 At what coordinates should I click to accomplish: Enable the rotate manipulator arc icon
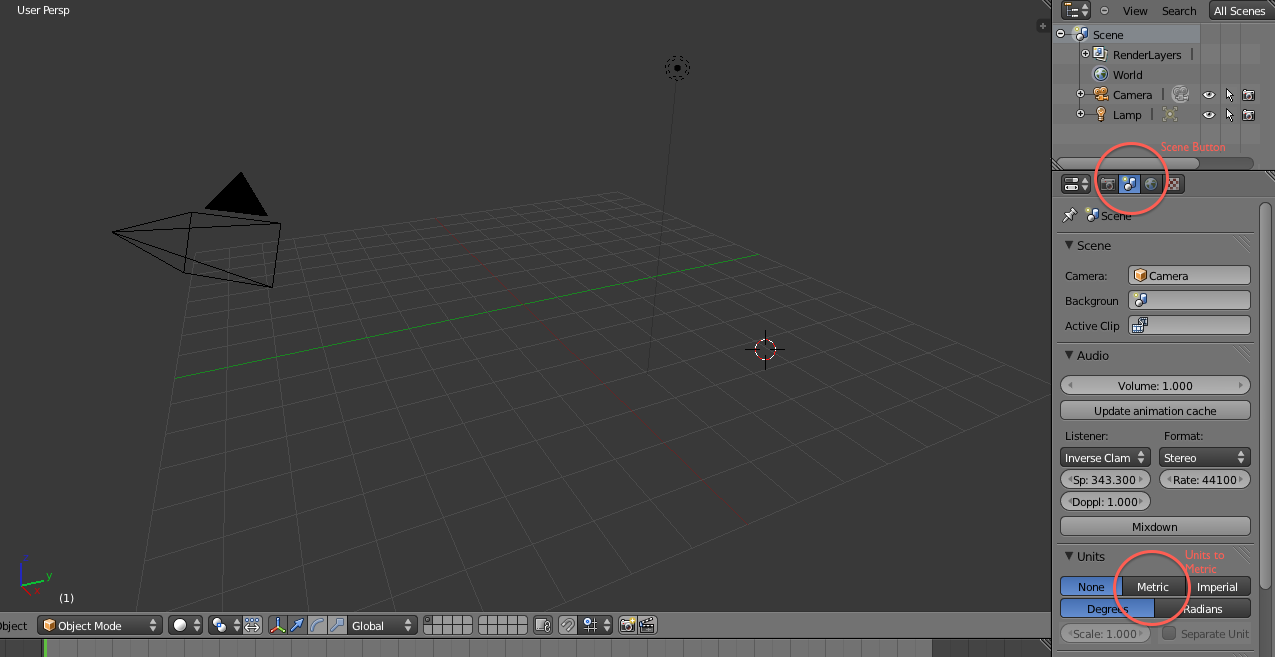click(317, 625)
